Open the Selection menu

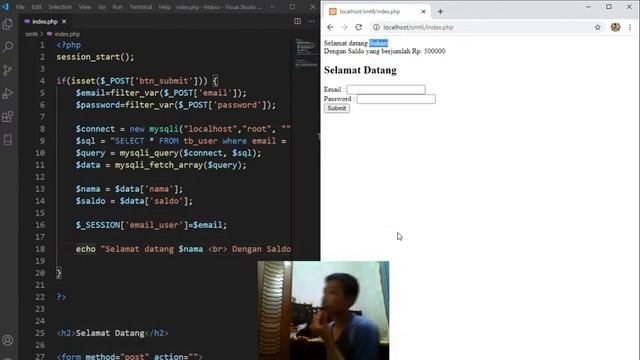(60, 7)
